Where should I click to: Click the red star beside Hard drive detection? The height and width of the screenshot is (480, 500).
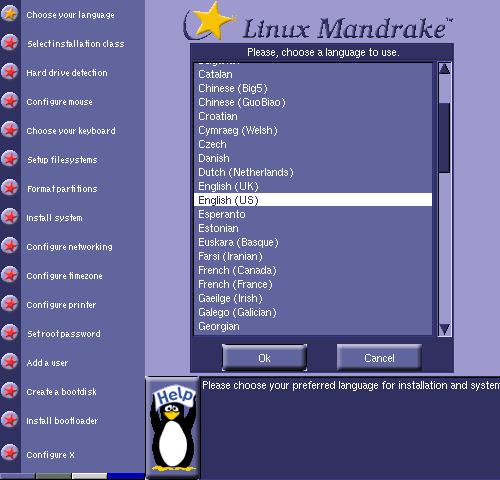(x=10, y=72)
